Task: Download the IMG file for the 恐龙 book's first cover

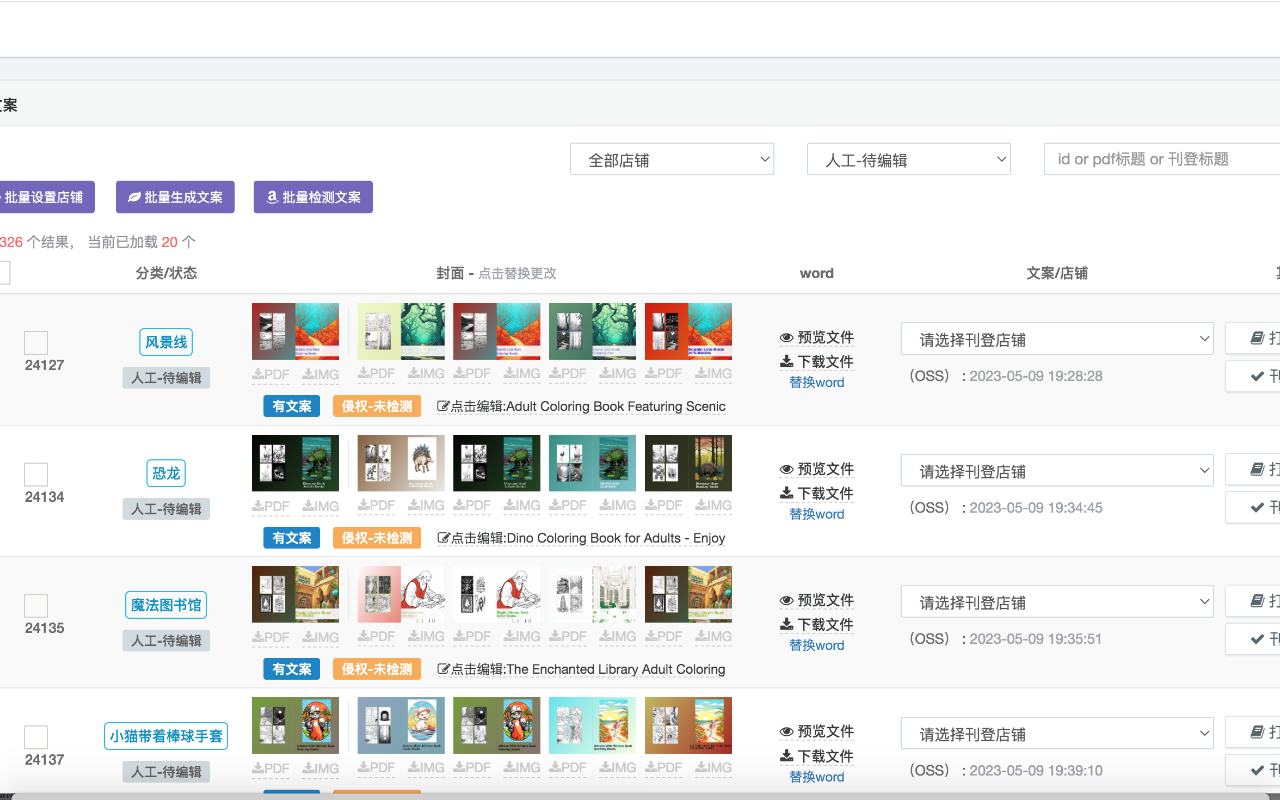Action: click(x=320, y=505)
